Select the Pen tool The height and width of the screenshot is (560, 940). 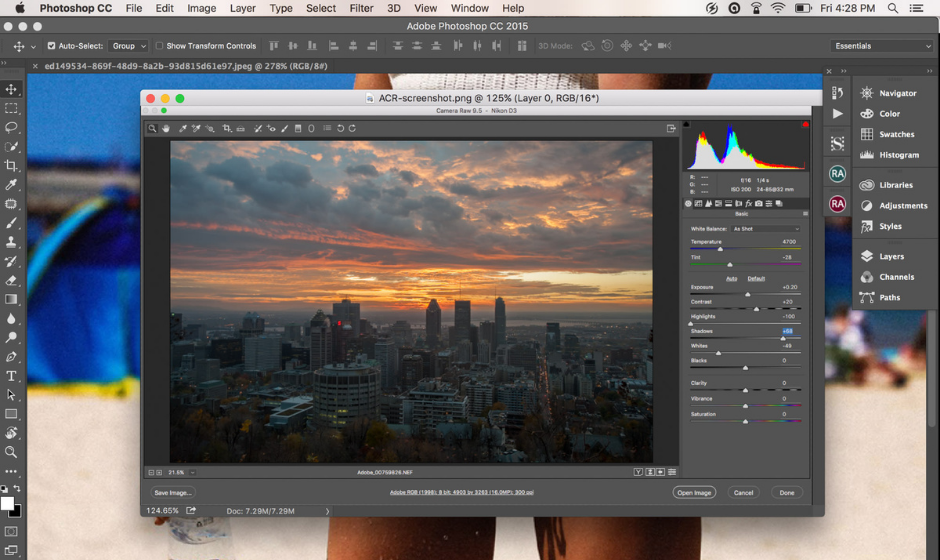(x=11, y=357)
